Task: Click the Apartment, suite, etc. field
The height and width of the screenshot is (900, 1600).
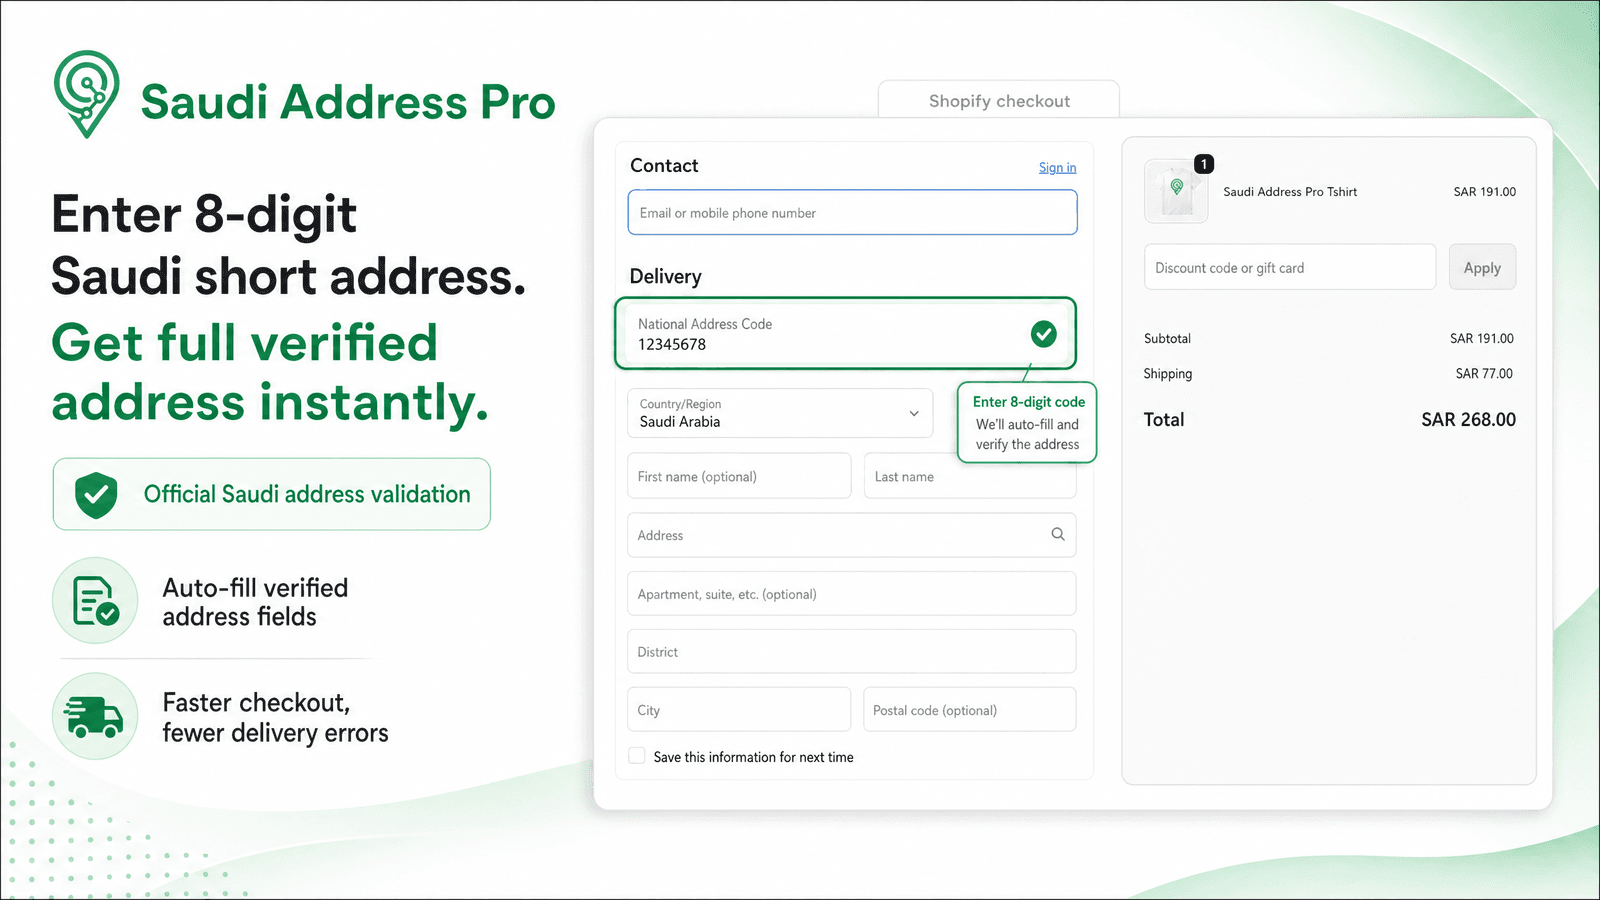Action: (x=852, y=594)
